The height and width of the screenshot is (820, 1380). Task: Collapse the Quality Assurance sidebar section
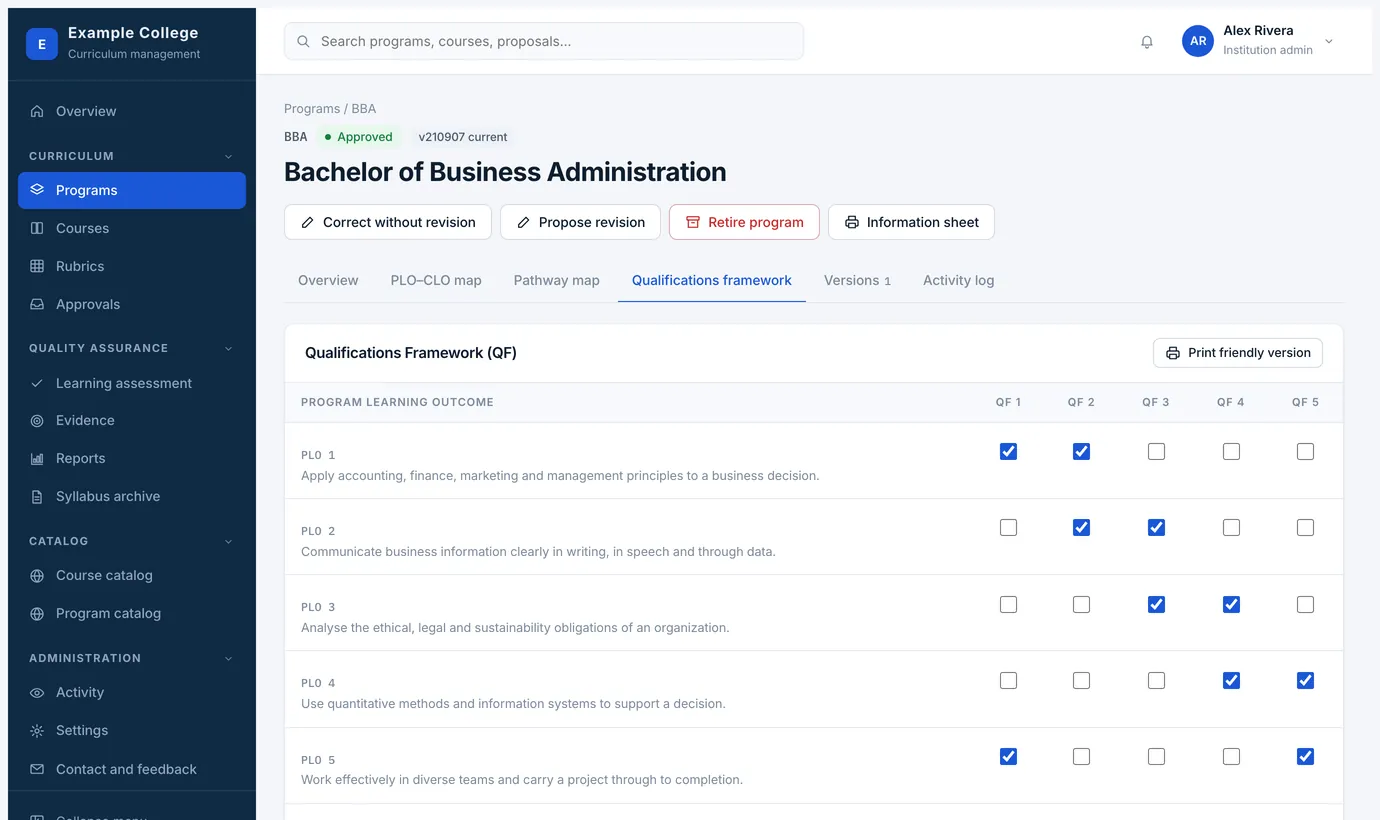pos(228,348)
